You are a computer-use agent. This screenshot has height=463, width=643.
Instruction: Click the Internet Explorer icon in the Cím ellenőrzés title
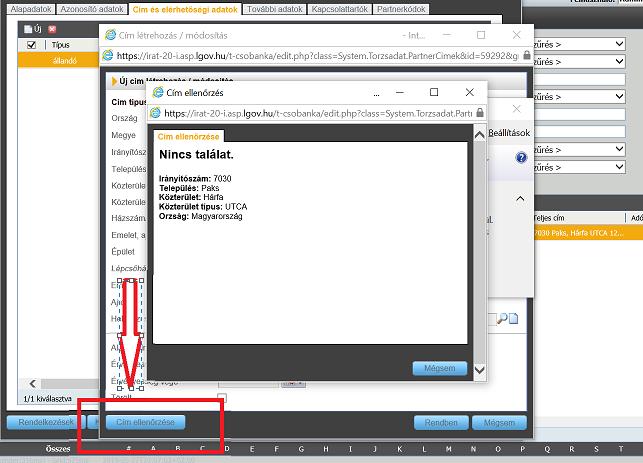pos(158,92)
